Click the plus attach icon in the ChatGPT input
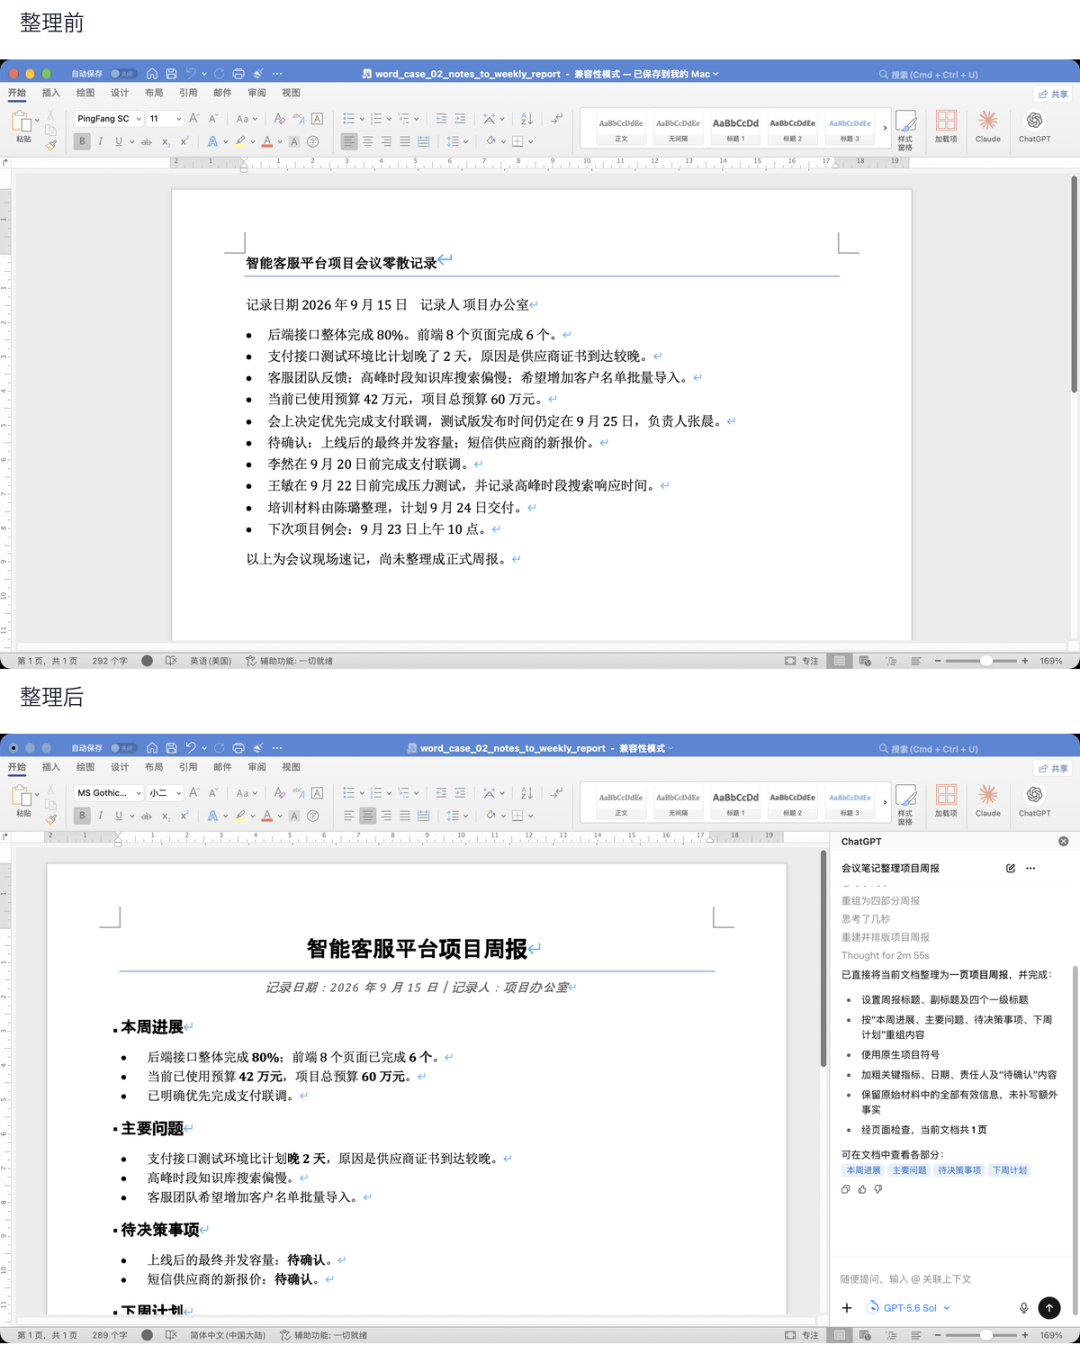Image resolution: width=1080 pixels, height=1354 pixels. (x=847, y=1307)
